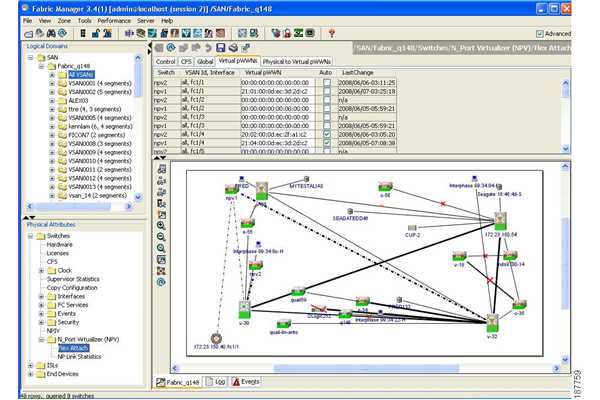Click the monitor icon left of the help icon
This screenshot has height=400, width=600.
click(x=310, y=33)
